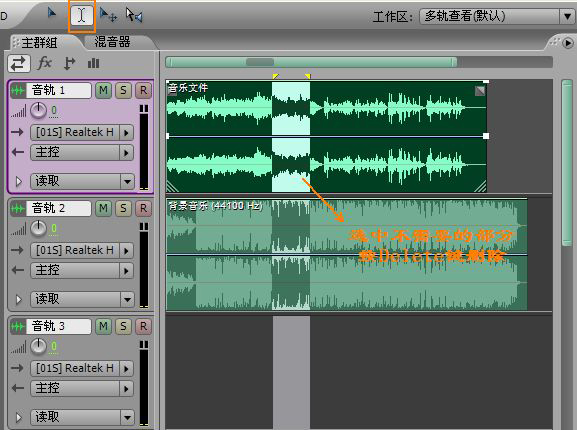
Task: Click the 音轨 1 name field
Action: coord(59,90)
